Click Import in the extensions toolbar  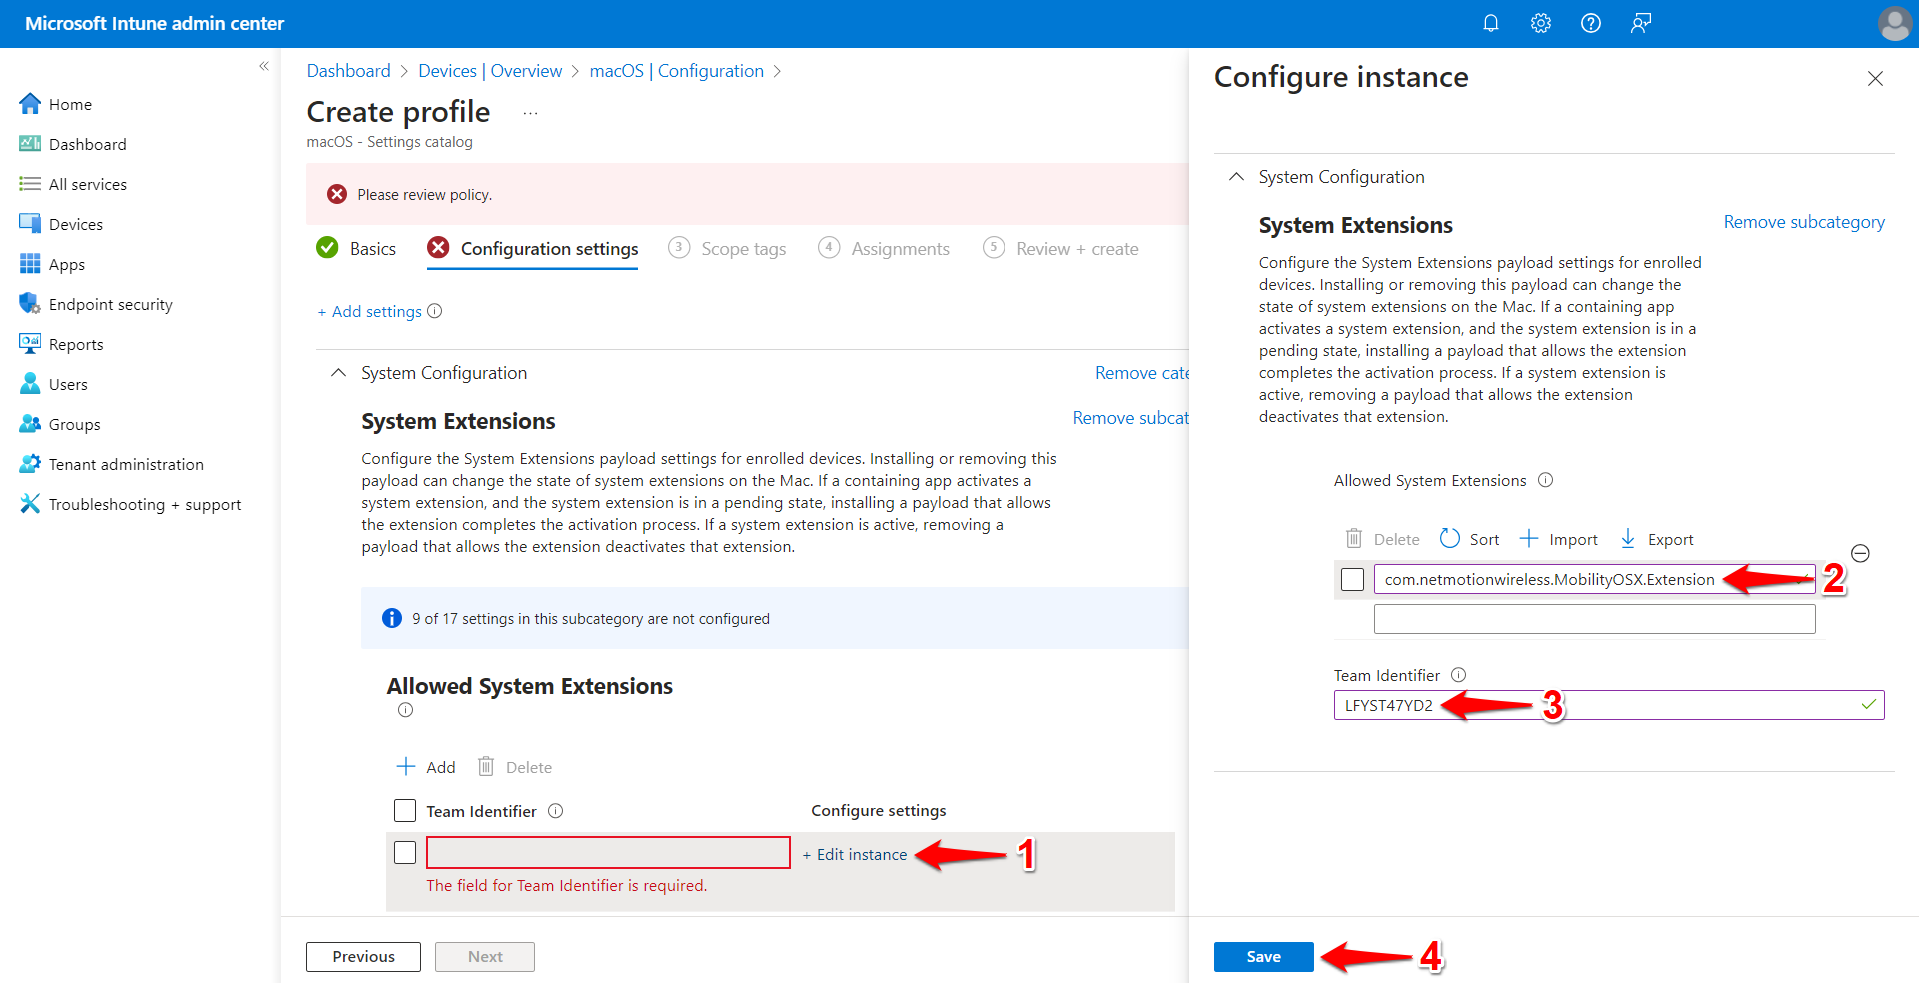click(x=1559, y=539)
